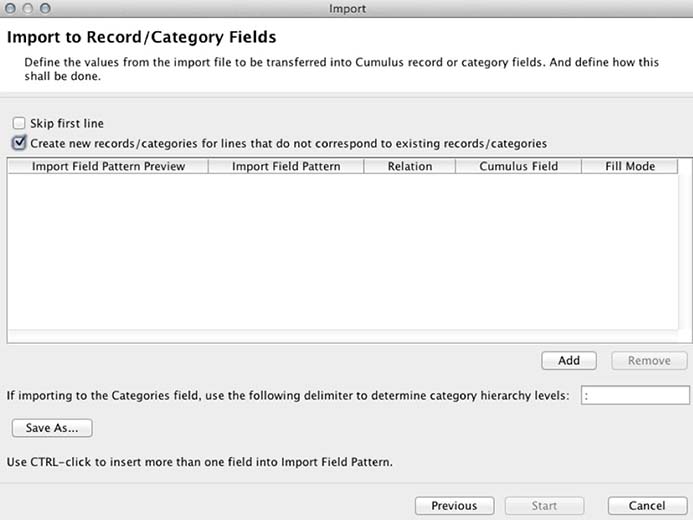Click the Start button
Viewport: 693px width, 520px height.
(x=544, y=506)
